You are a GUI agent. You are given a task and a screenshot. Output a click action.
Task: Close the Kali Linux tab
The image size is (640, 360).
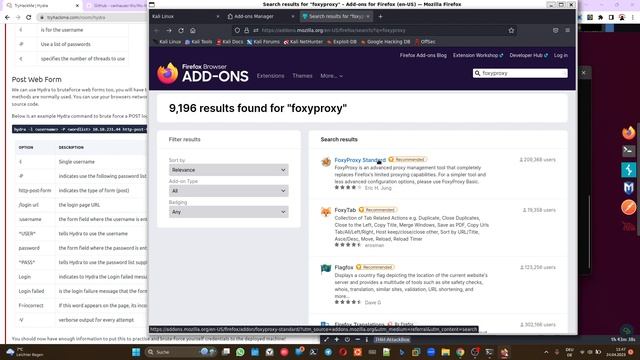click(x=218, y=16)
